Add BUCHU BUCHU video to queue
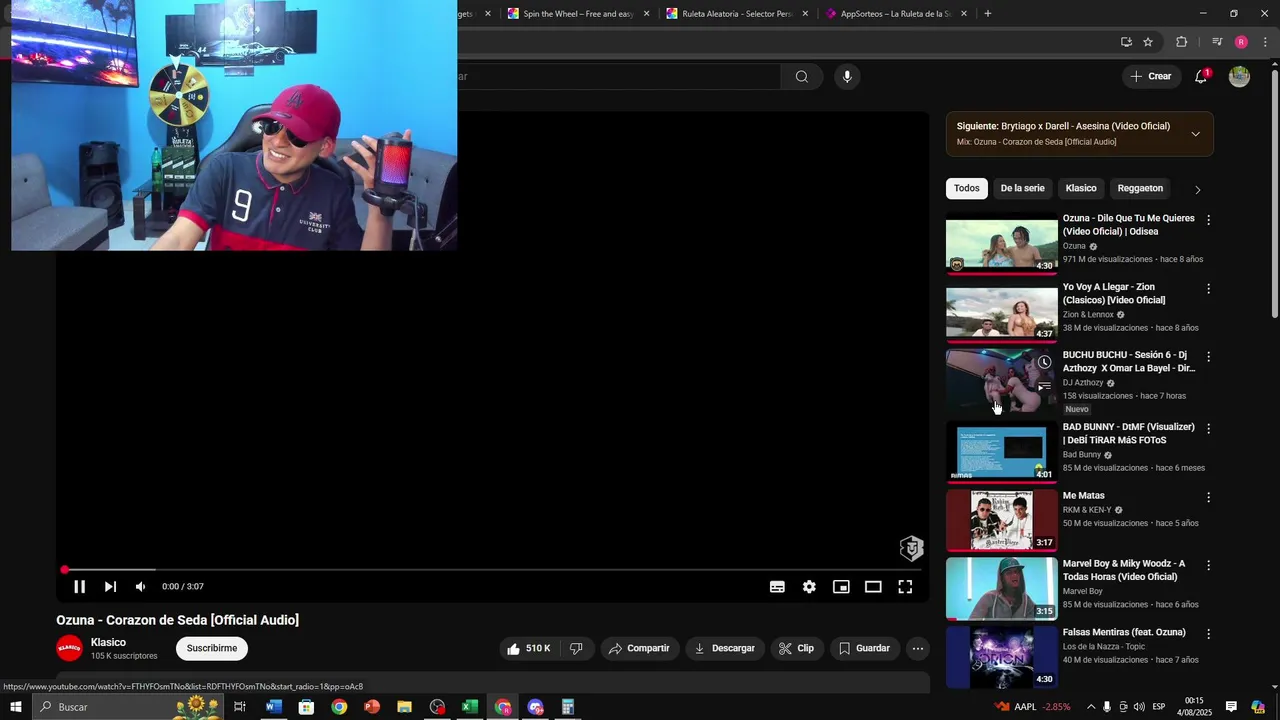Viewport: 1280px width, 720px height. coord(1044,386)
